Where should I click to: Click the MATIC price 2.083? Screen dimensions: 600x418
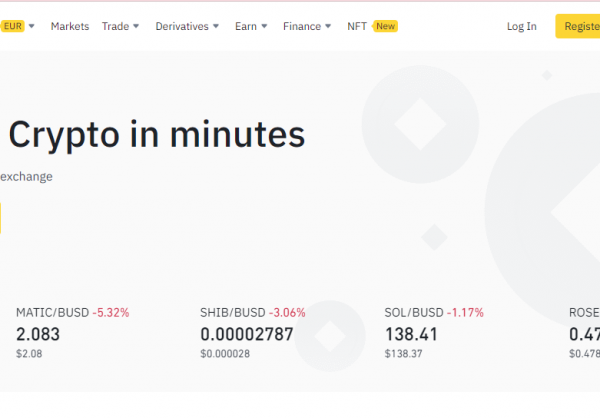pos(38,334)
